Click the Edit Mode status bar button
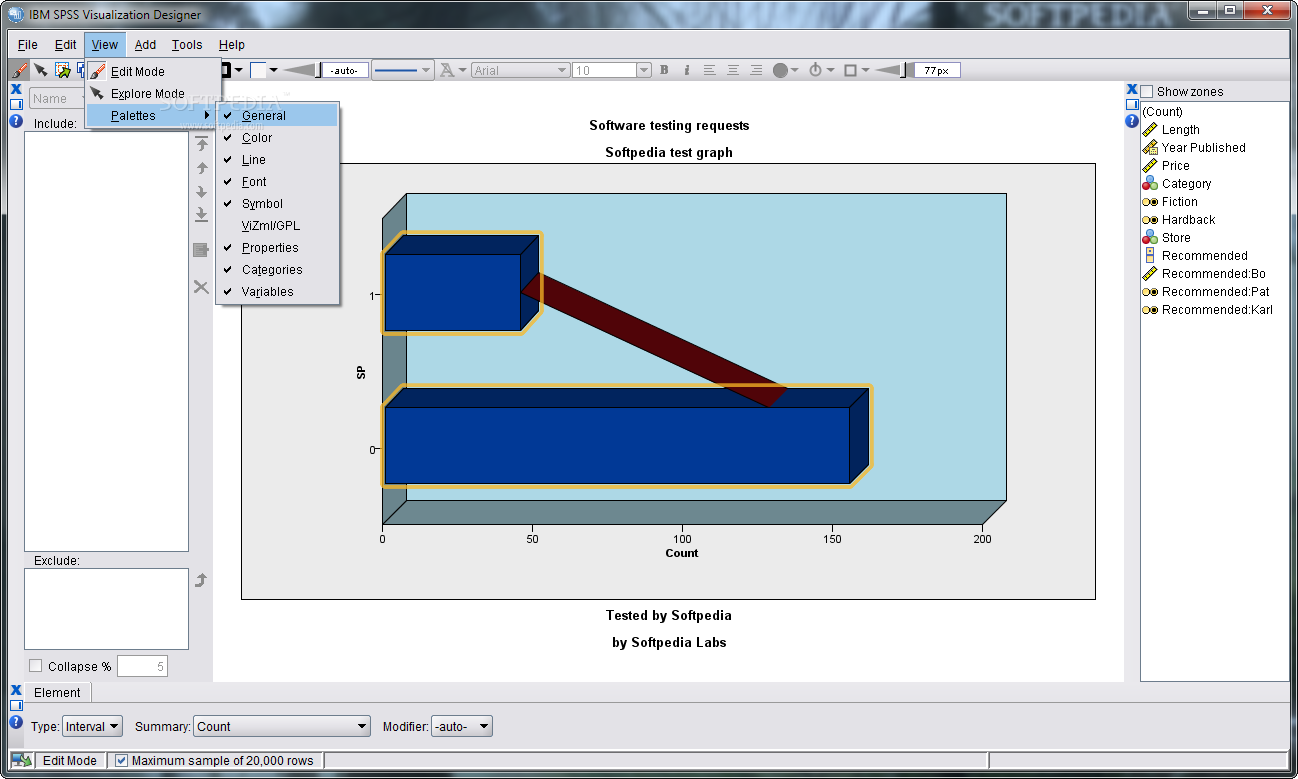1298x779 pixels. pyautogui.click(x=70, y=760)
